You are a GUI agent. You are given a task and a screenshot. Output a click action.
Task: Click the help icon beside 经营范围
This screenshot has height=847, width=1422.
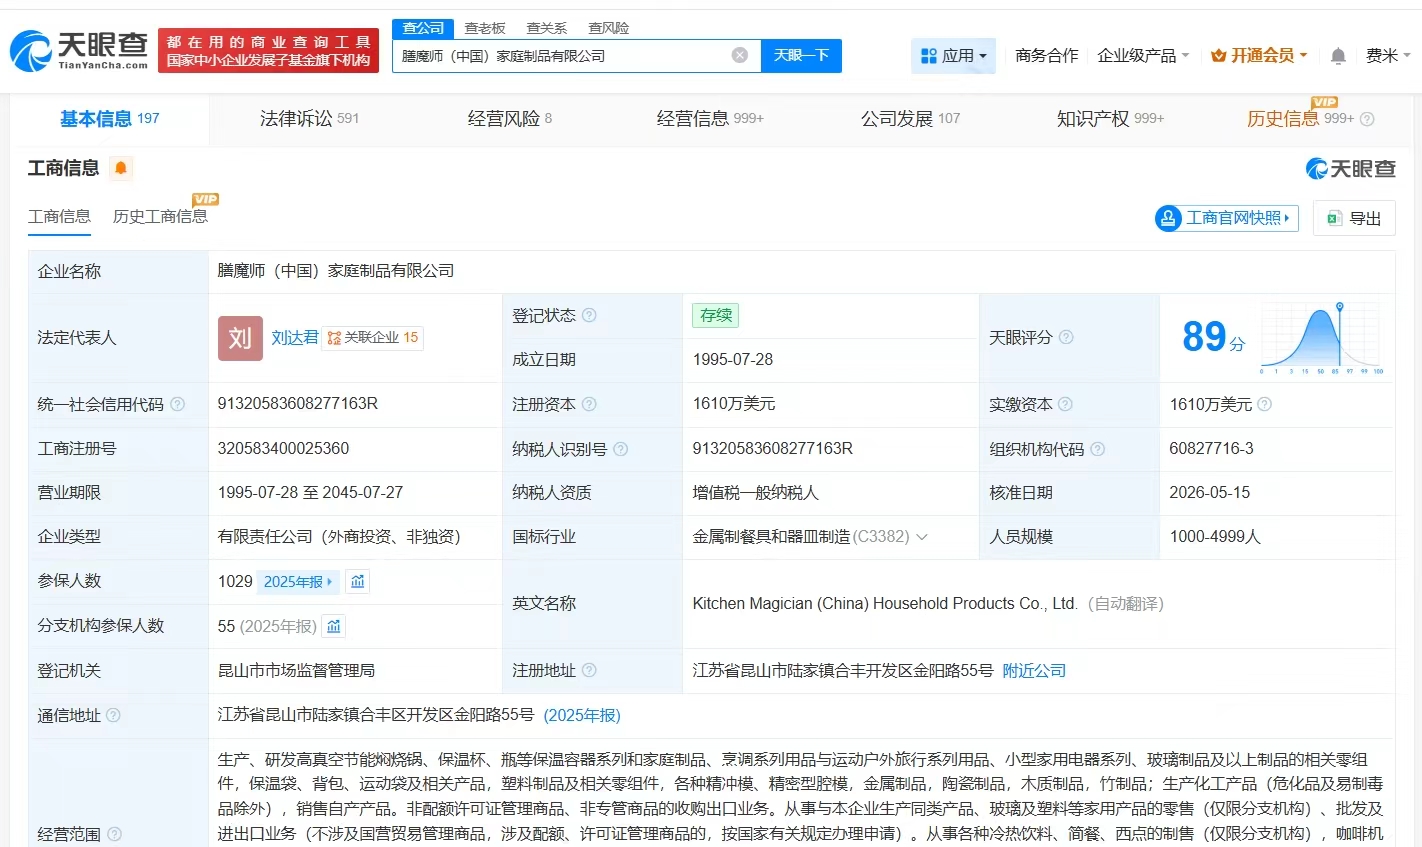(x=114, y=834)
